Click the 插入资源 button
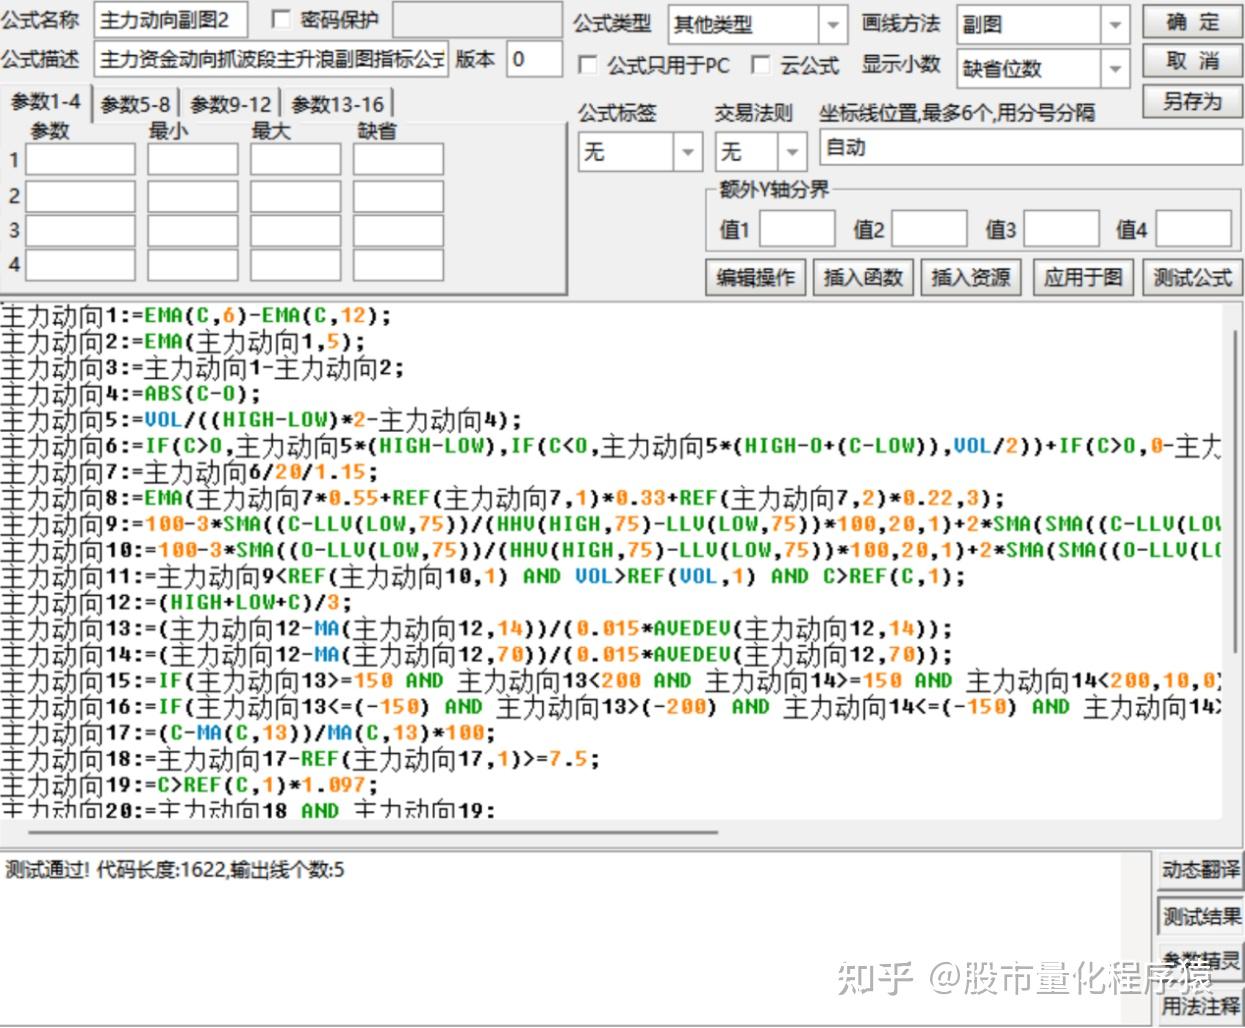 click(x=971, y=277)
